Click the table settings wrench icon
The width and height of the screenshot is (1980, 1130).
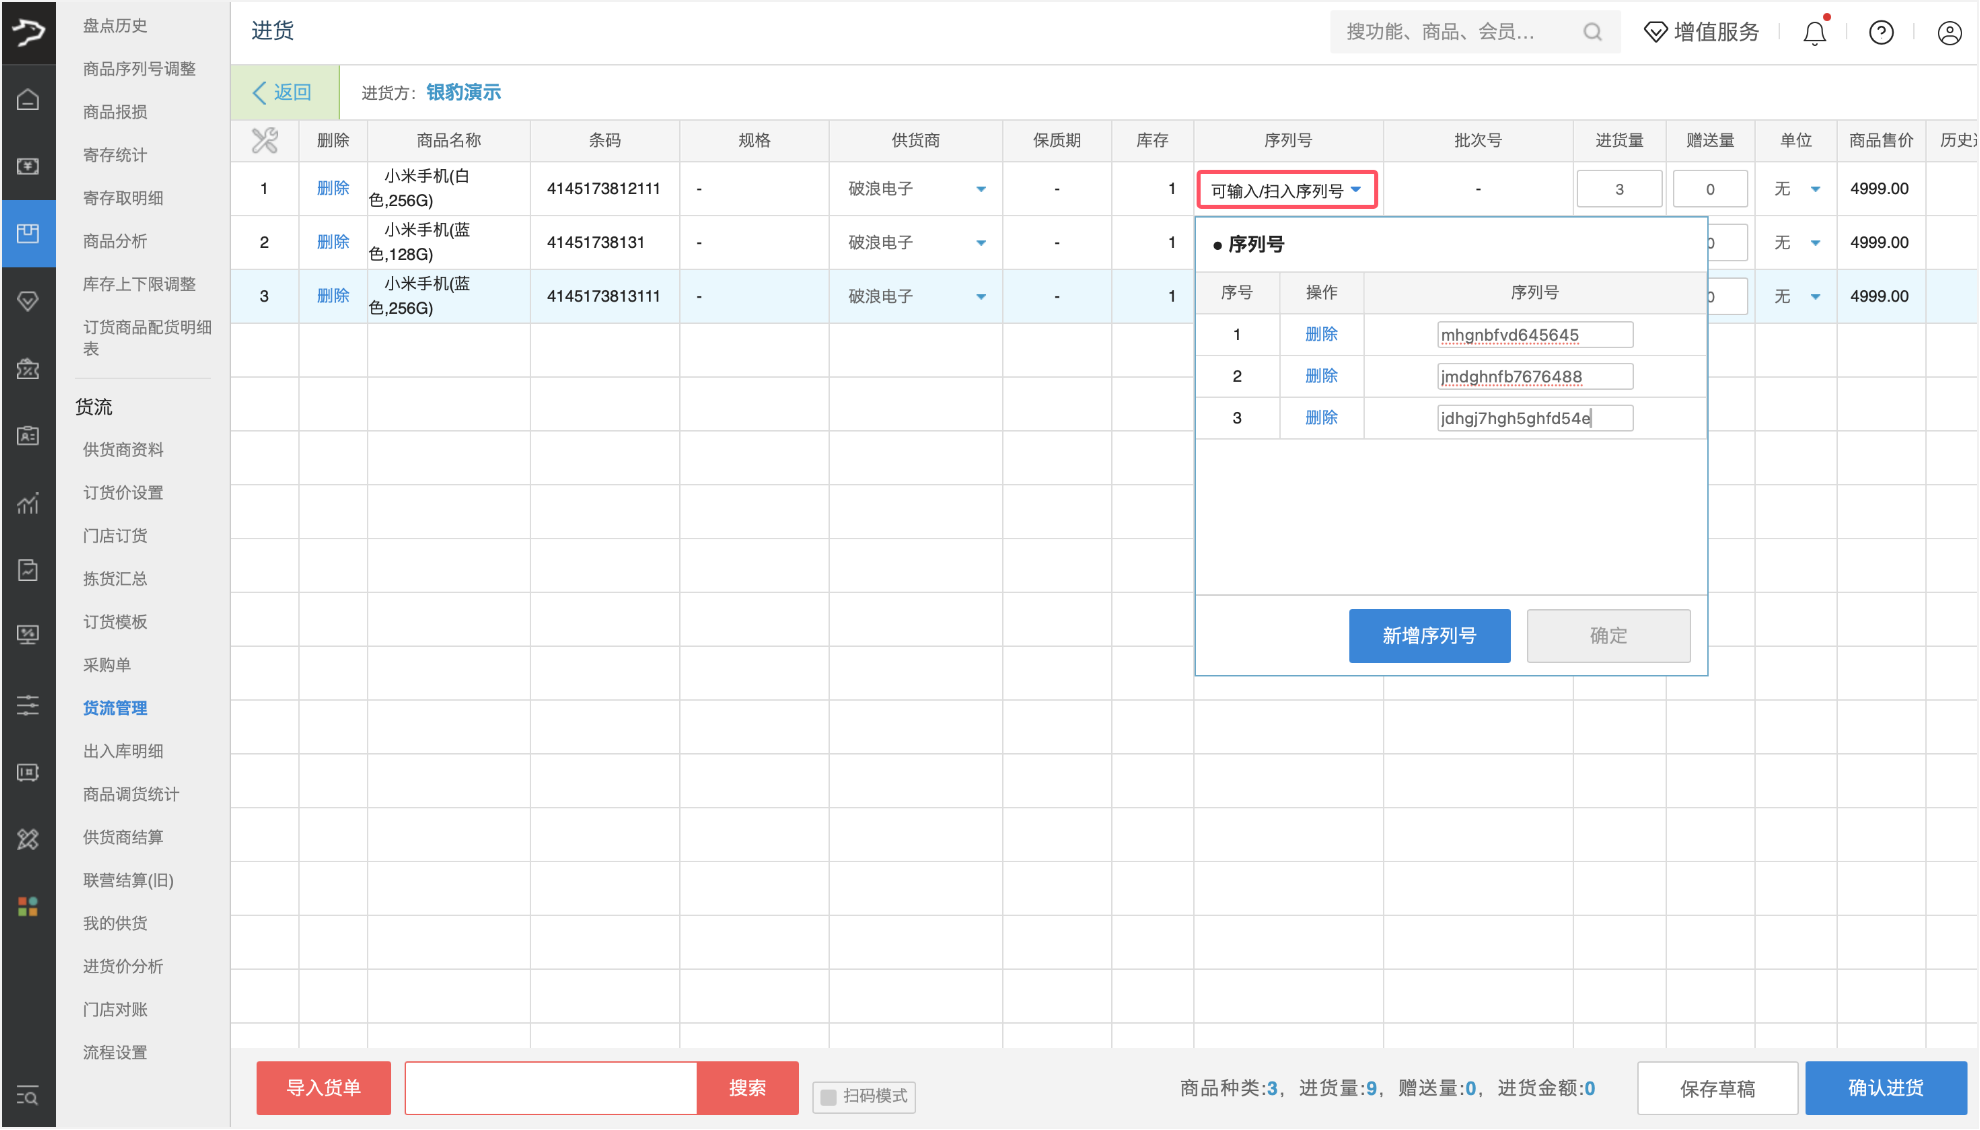pos(265,141)
